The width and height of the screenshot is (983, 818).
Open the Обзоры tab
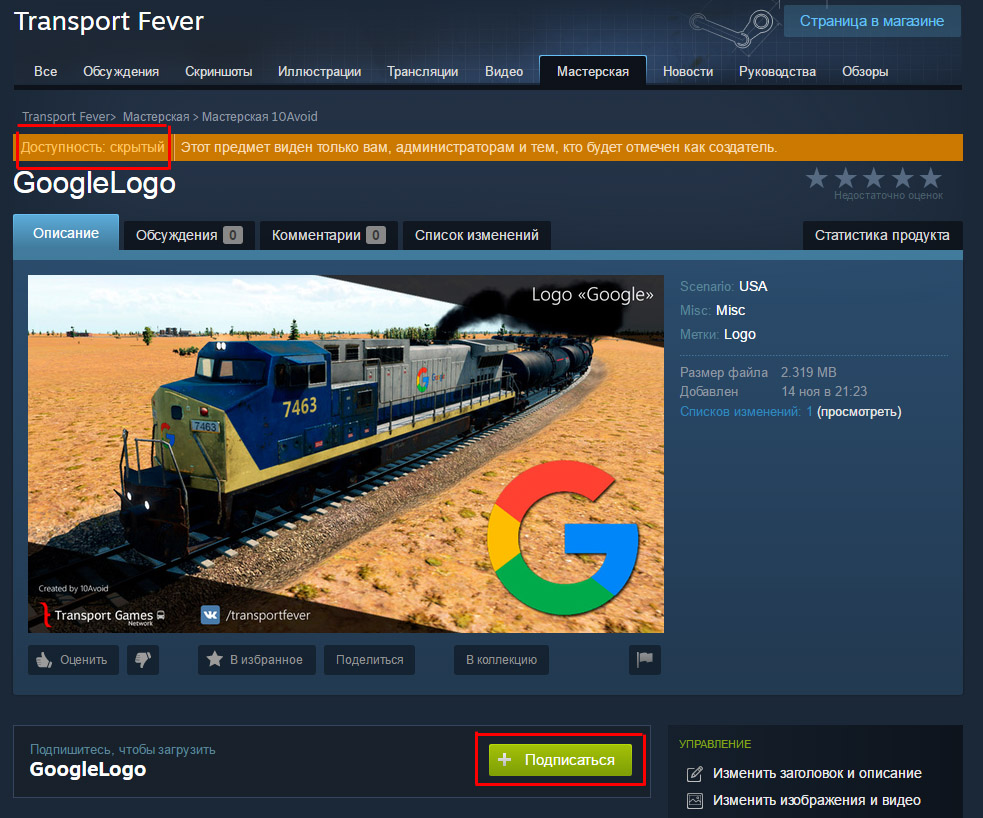[x=865, y=71]
